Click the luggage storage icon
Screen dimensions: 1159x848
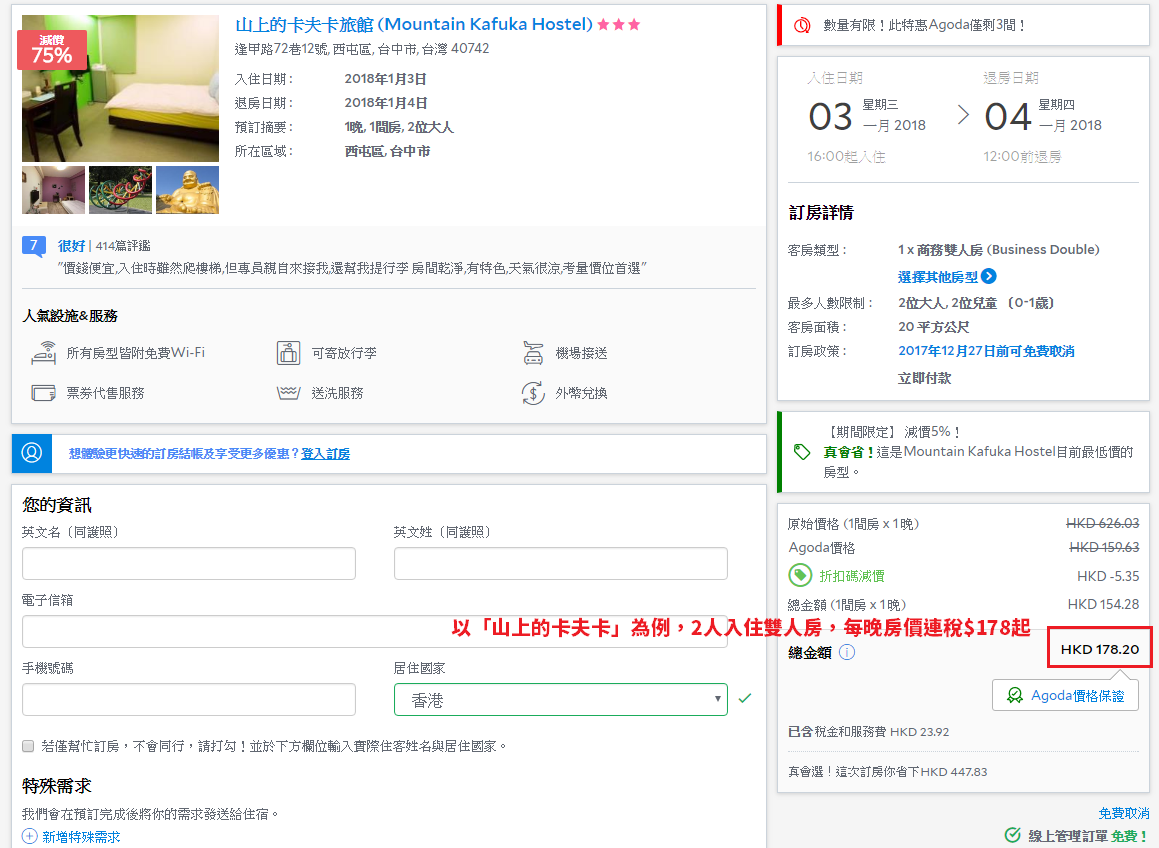click(288, 353)
